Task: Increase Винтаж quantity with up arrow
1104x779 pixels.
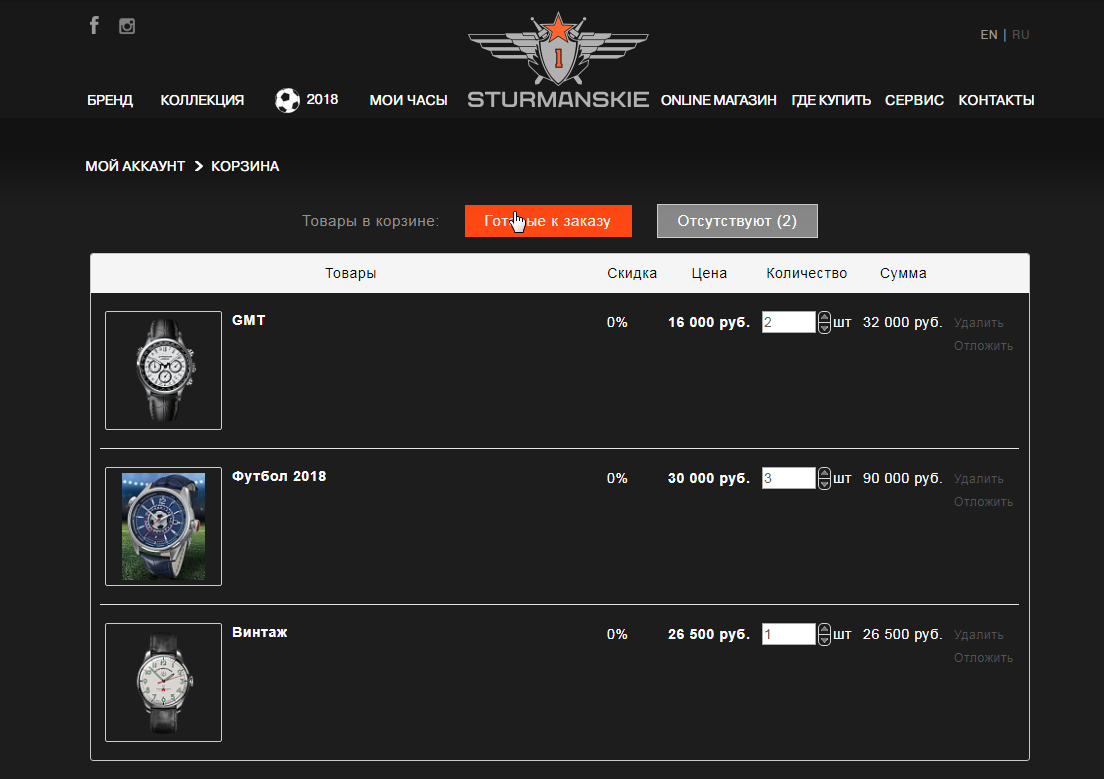Action: coord(824,629)
